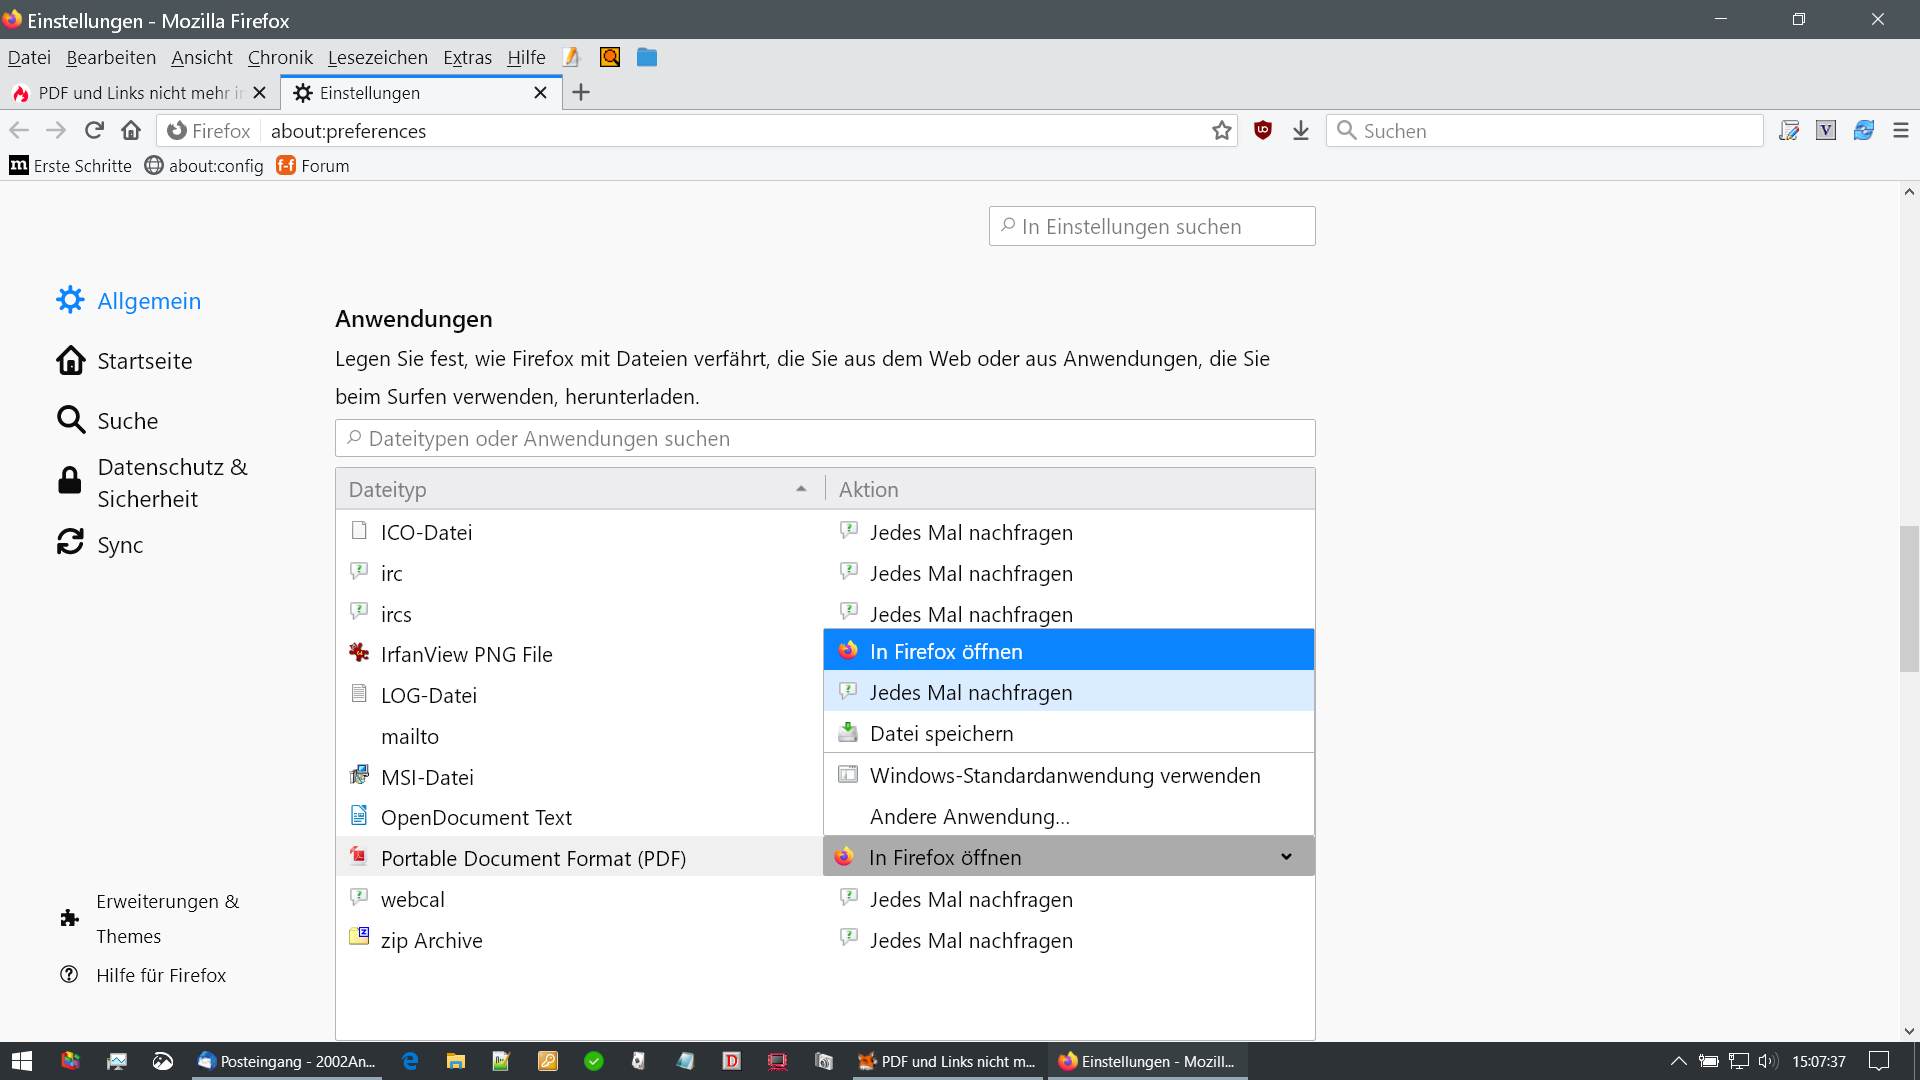The image size is (1920, 1080).
Task: Open the uBlock Origin shield icon
Action: click(x=1263, y=131)
